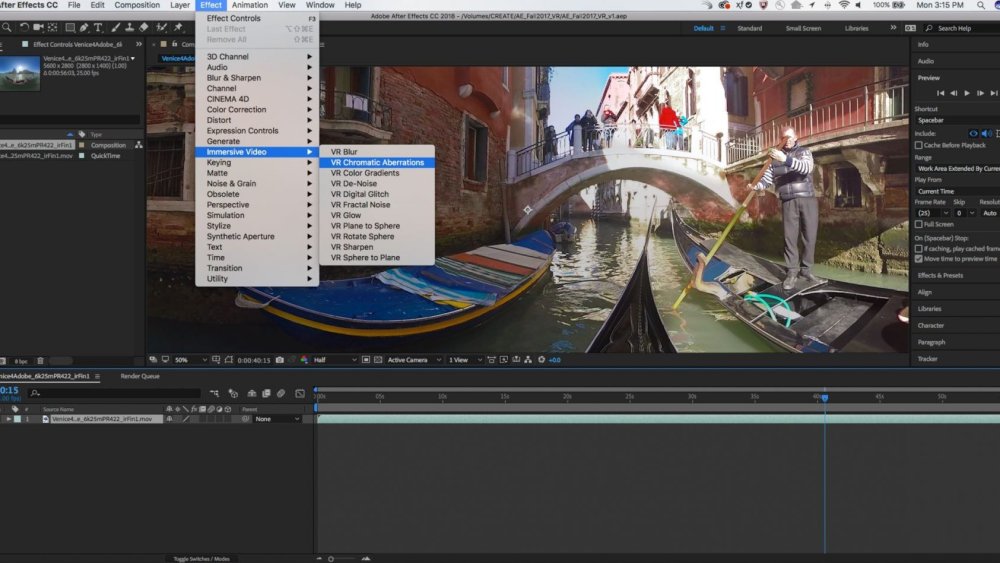Open the Active Camera dropdown

(x=414, y=360)
